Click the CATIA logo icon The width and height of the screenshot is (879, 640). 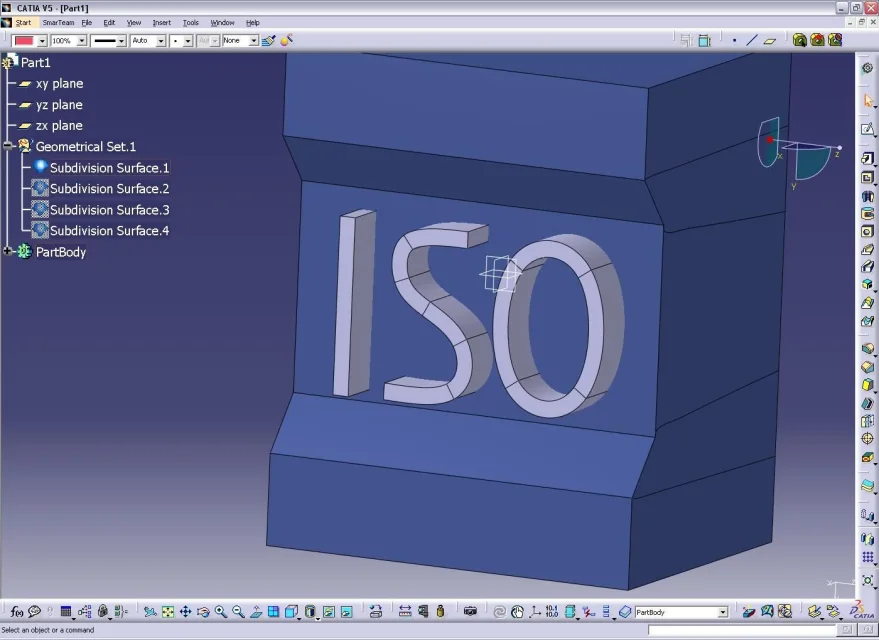[x=862, y=611]
